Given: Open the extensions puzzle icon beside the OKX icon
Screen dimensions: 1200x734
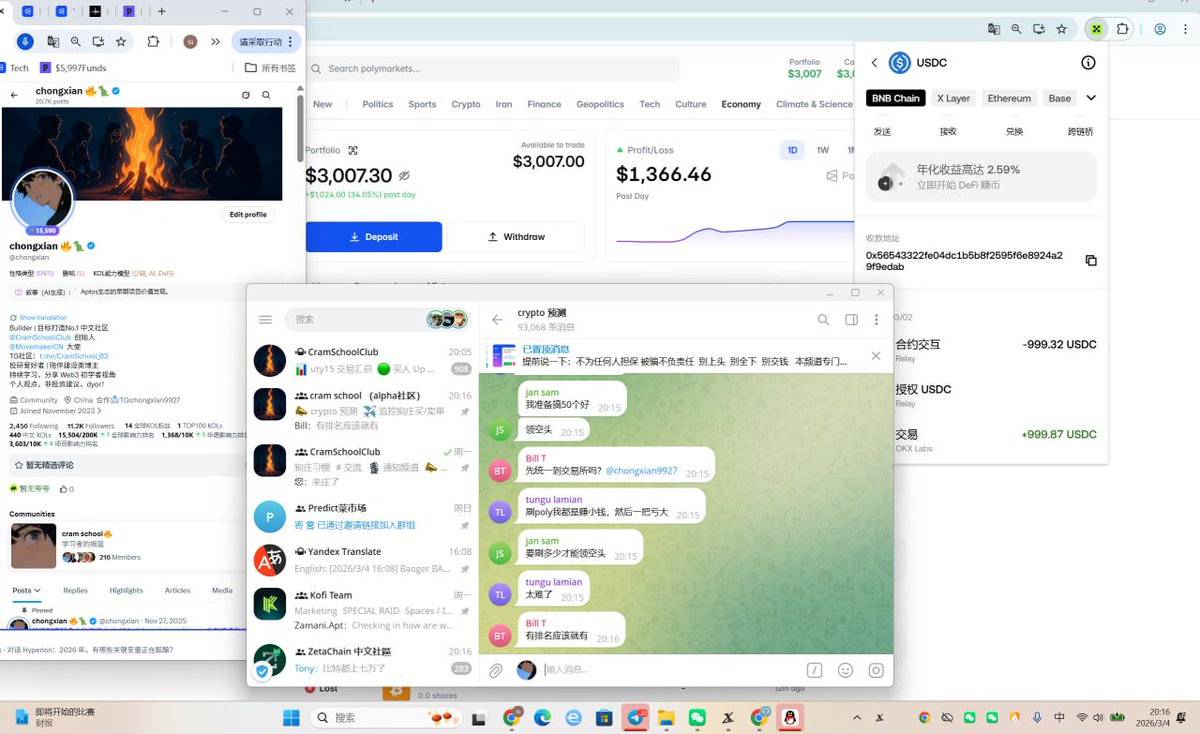Looking at the screenshot, I should click(1123, 29).
